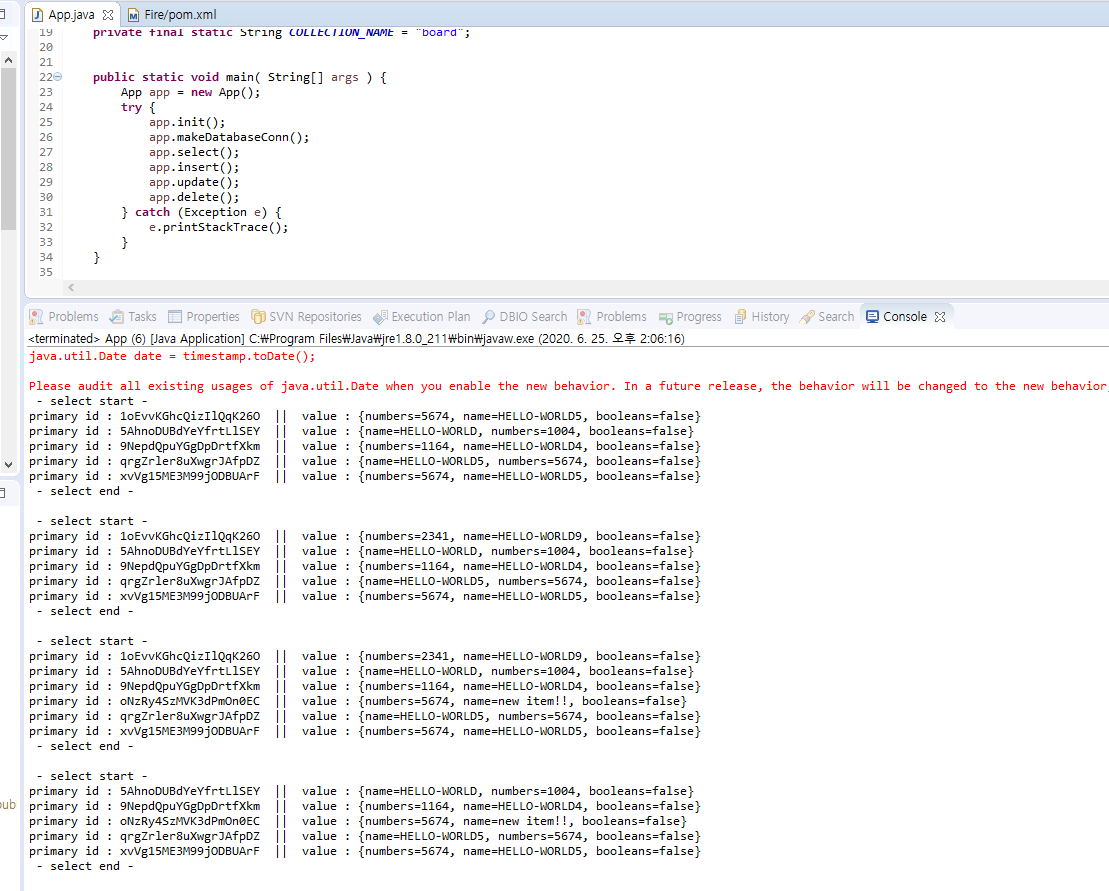Open the History view tab

(762, 317)
